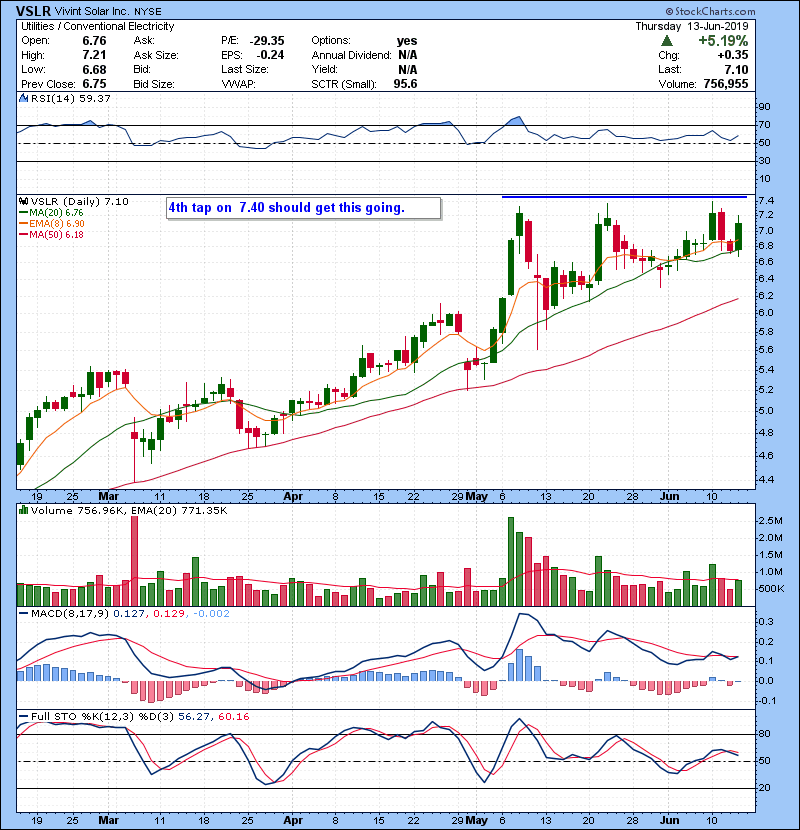Image resolution: width=800 pixels, height=830 pixels.
Task: Click the Annual Dividend N/A value
Action: (408, 55)
